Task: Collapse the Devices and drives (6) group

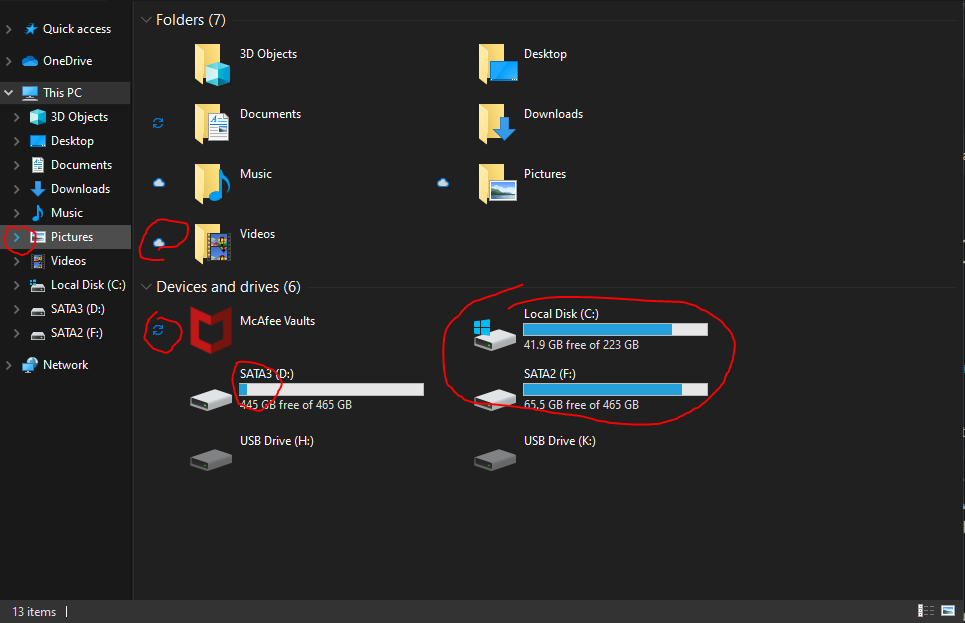Action: pos(146,287)
